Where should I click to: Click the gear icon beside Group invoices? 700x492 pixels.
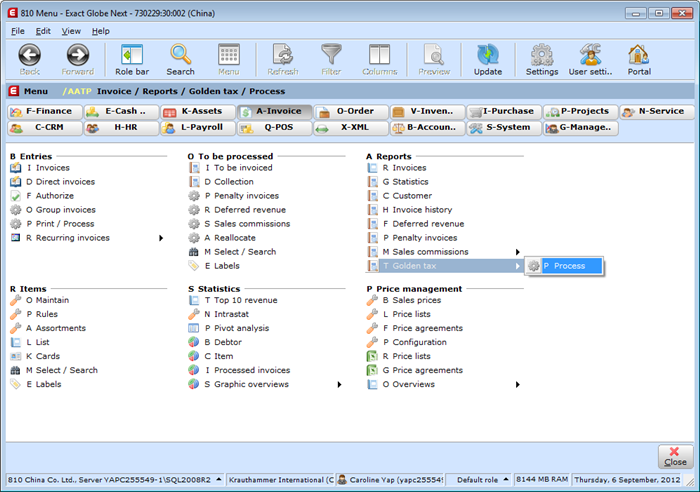click(x=16, y=210)
